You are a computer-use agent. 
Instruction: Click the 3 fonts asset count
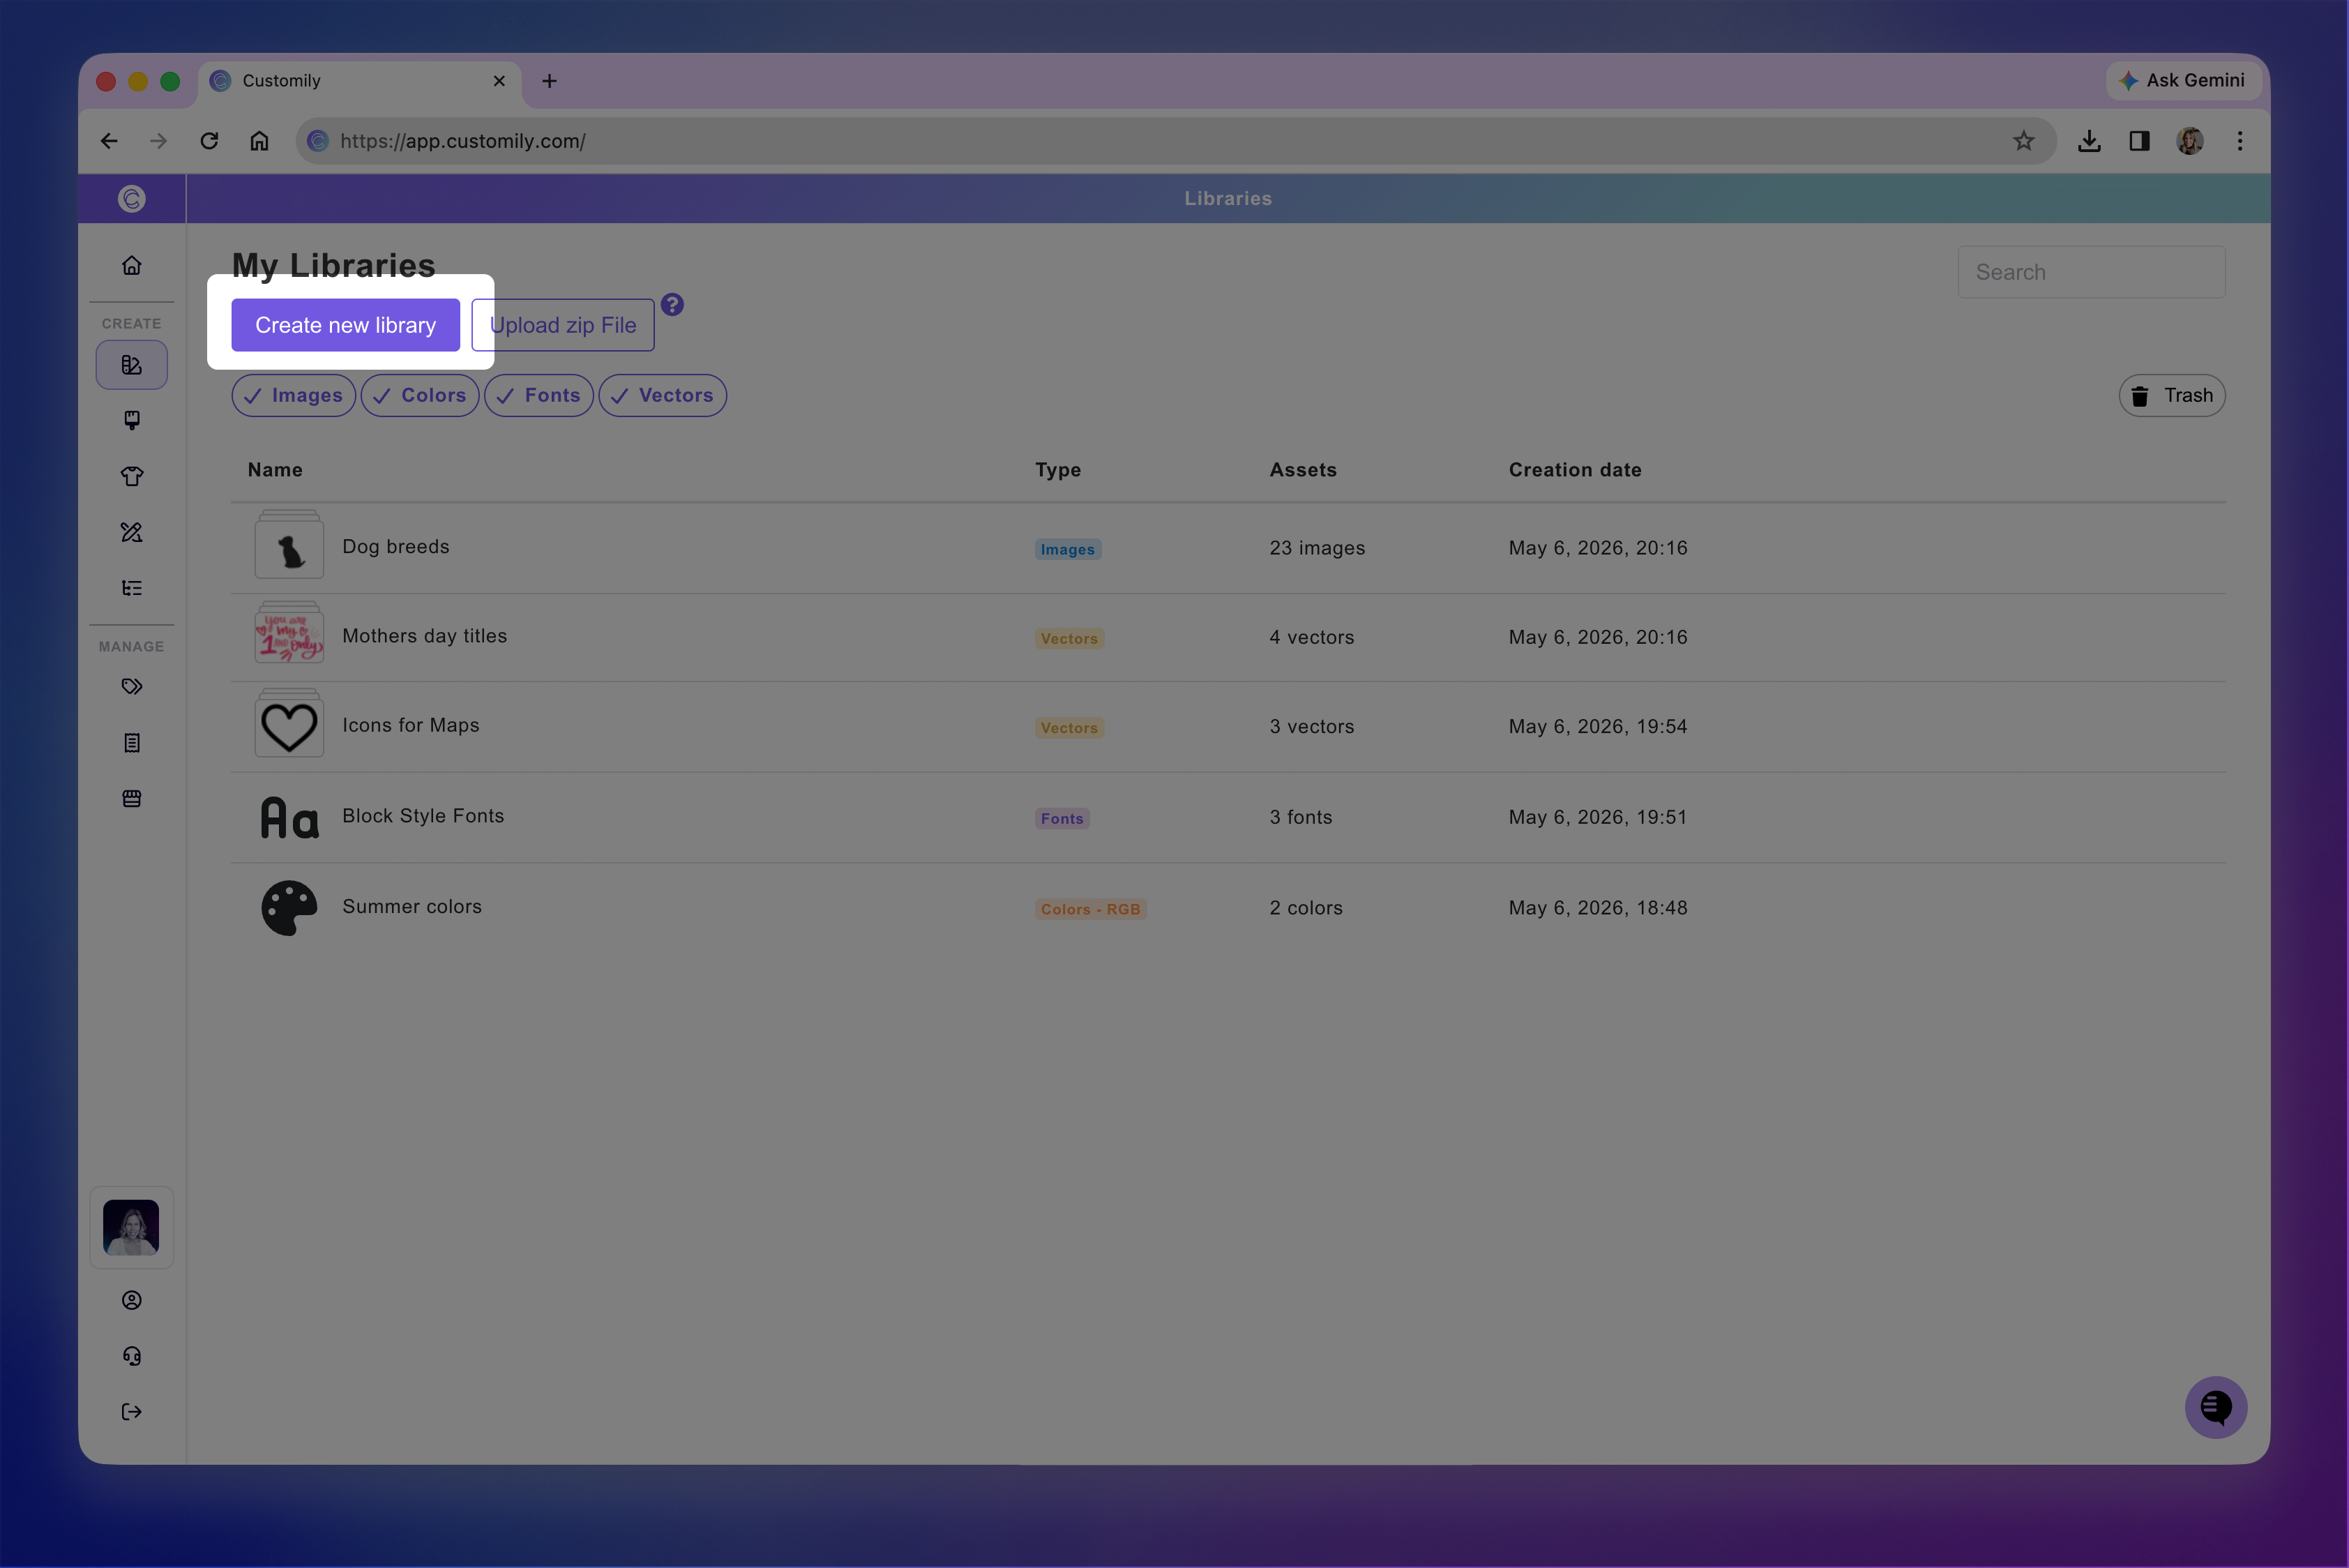pos(1301,817)
